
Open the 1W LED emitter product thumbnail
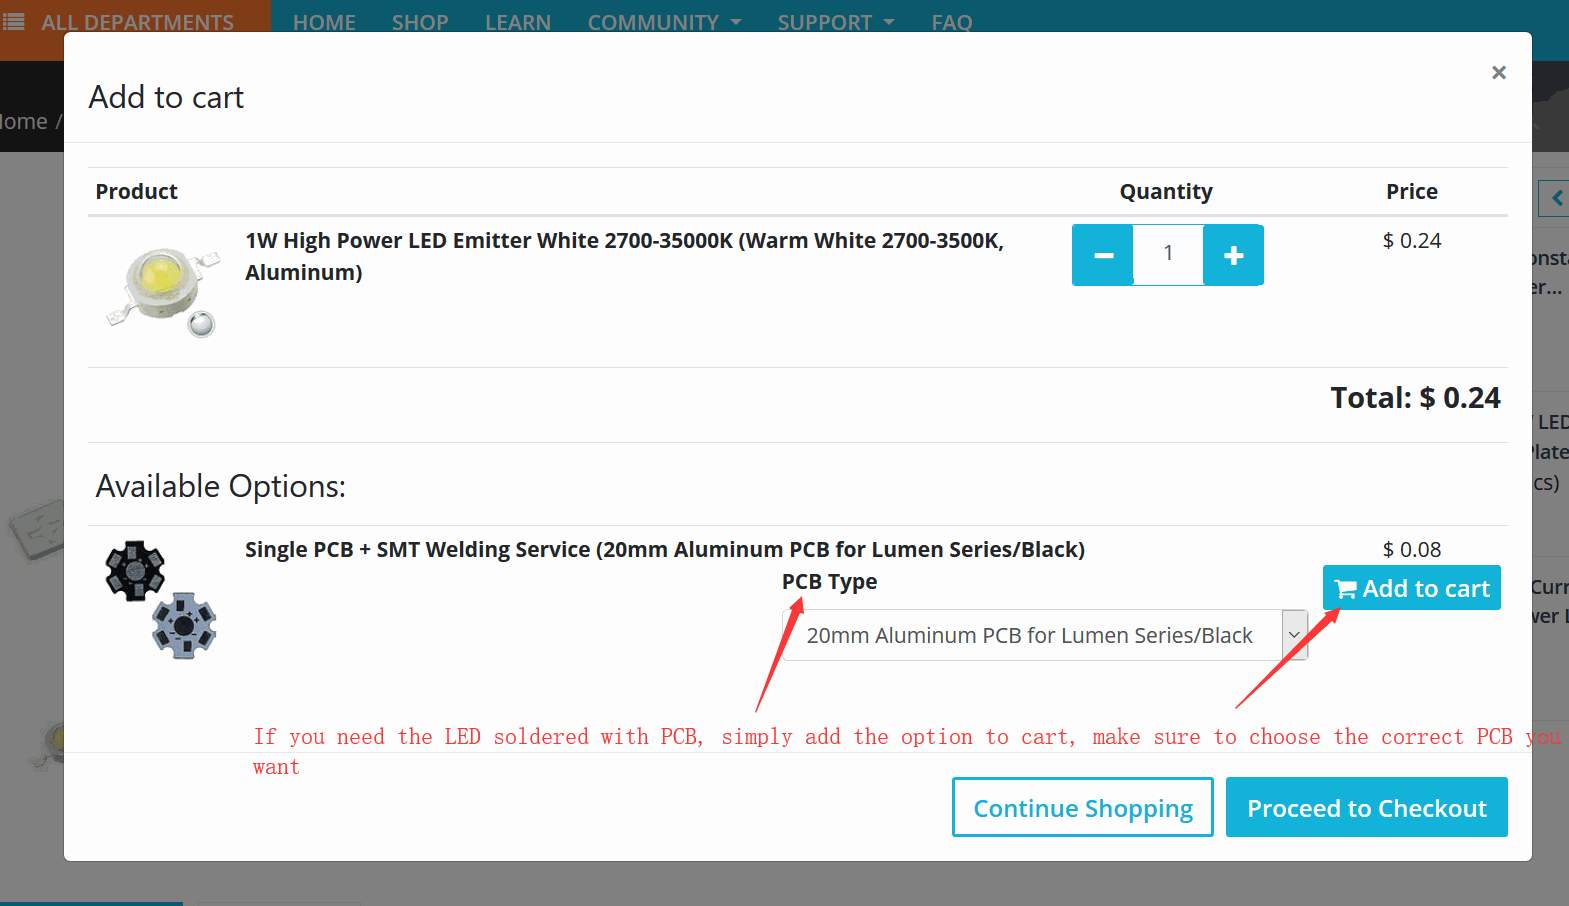[x=163, y=291]
